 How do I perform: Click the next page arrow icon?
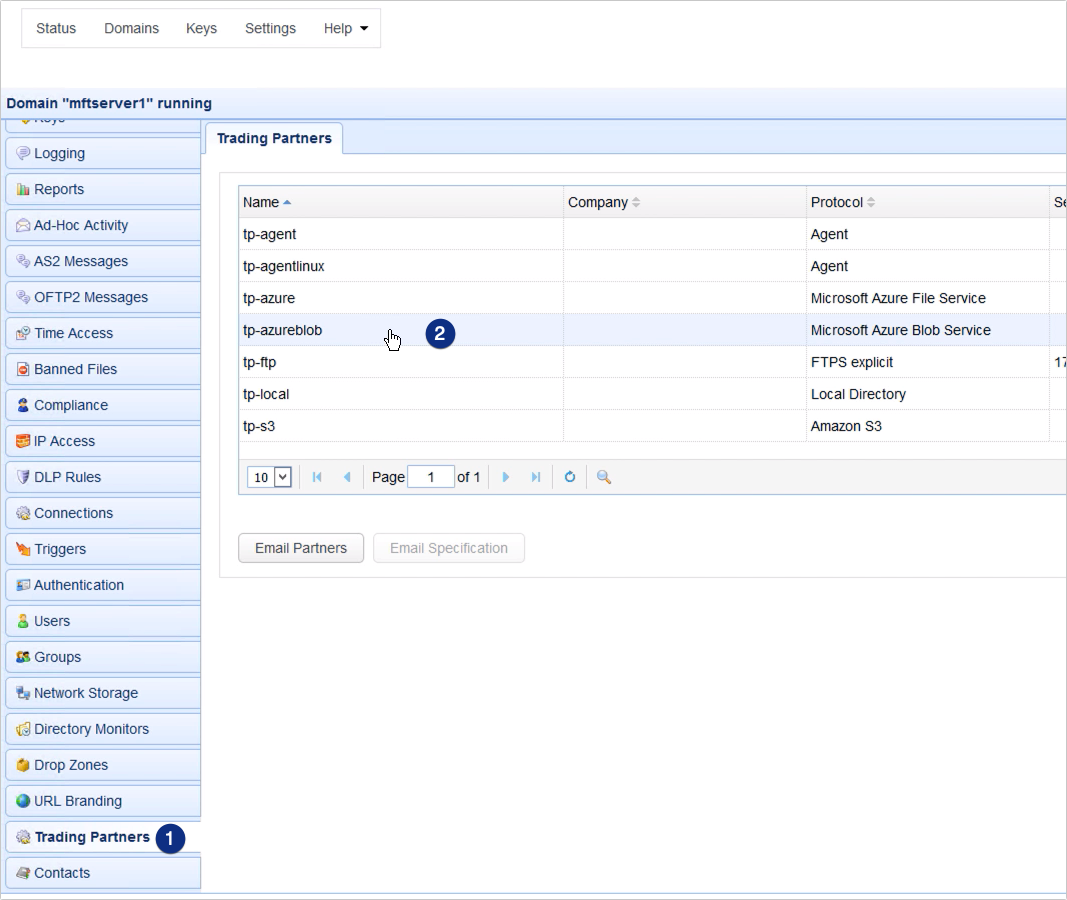pyautogui.click(x=506, y=477)
